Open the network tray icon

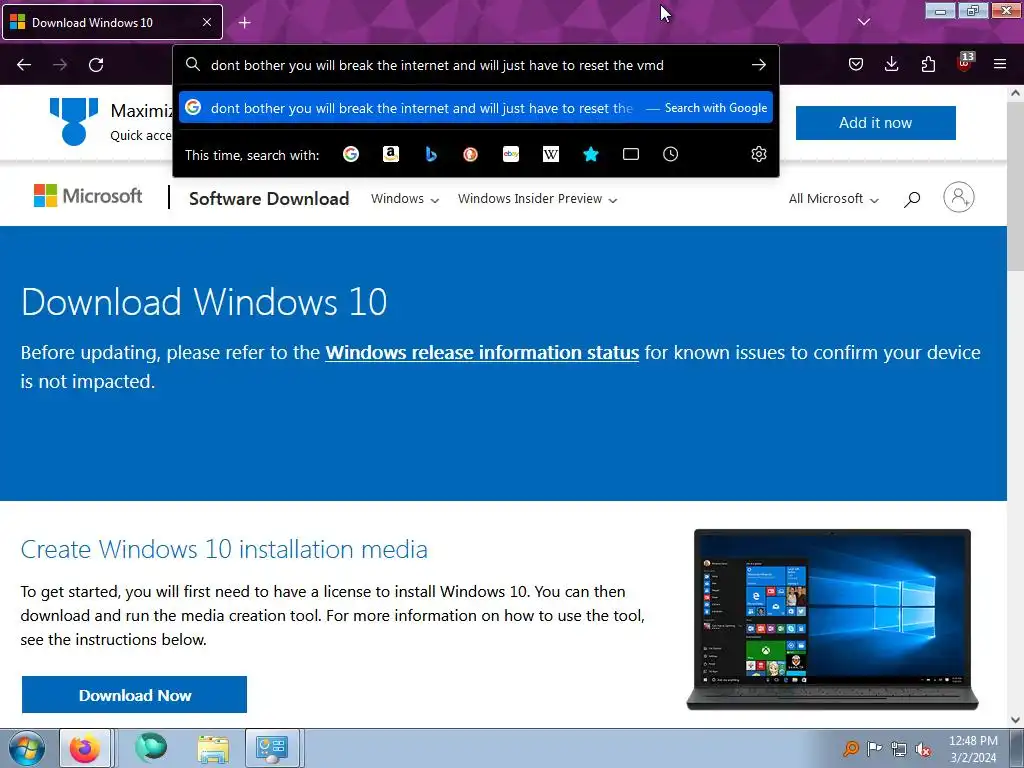[899, 749]
